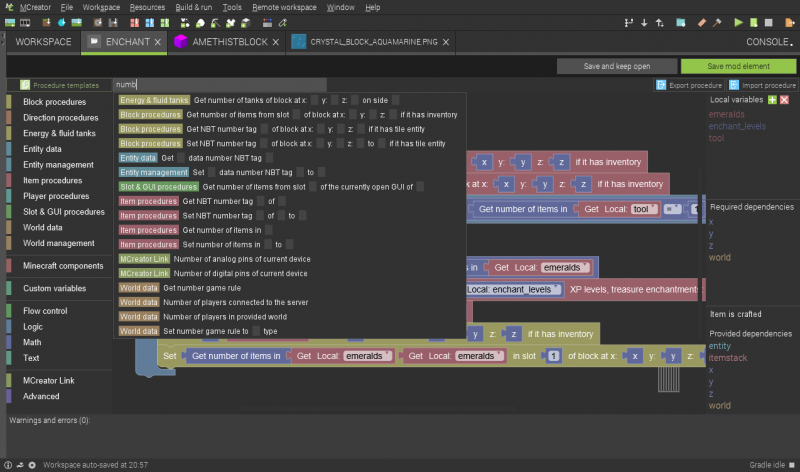
Task: Click the slot number 1 field in bottom Set row
Action: [x=553, y=356]
